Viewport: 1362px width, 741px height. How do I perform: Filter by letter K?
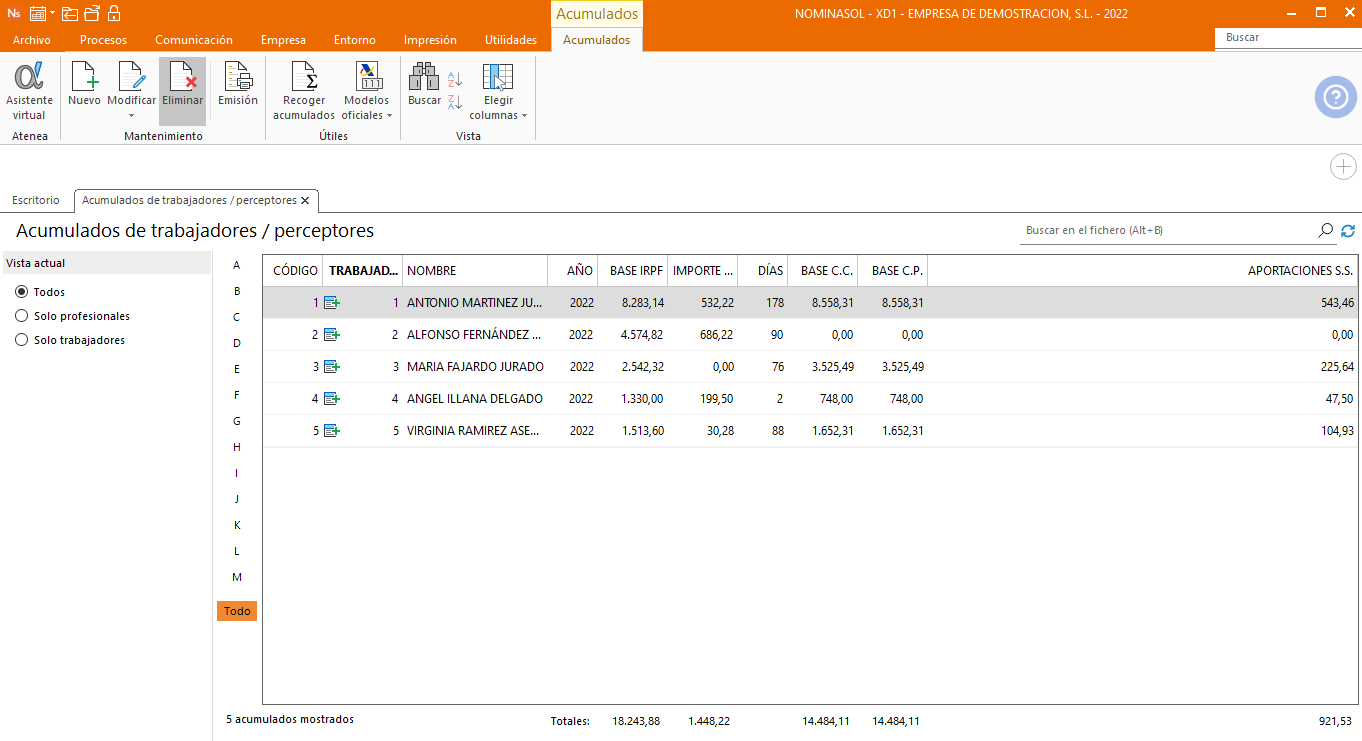237,525
